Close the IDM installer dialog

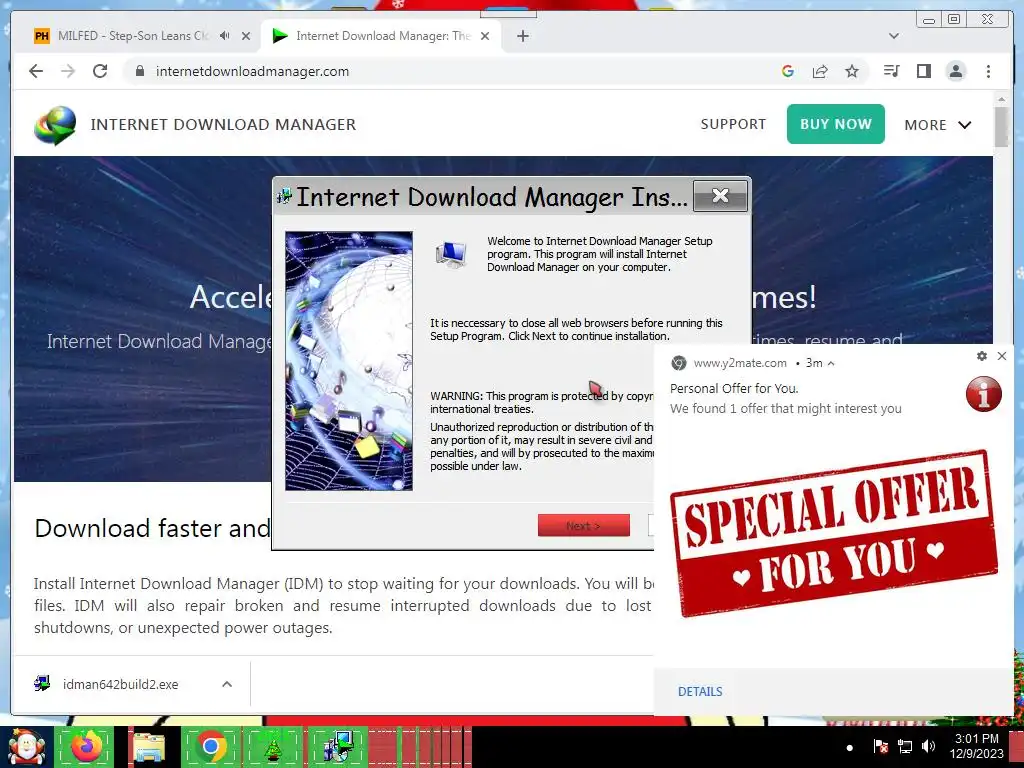pyautogui.click(x=720, y=195)
